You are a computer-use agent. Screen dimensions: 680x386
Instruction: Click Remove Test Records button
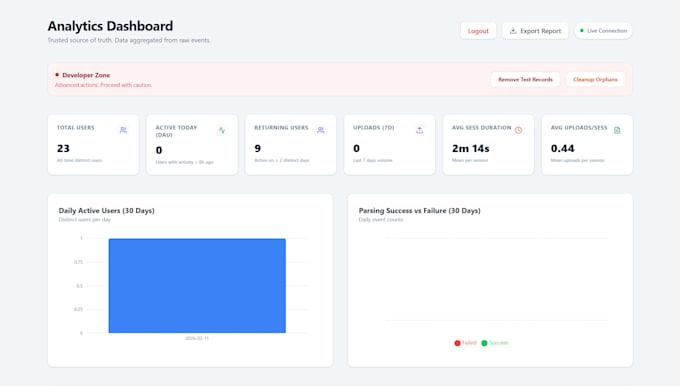(x=525, y=79)
